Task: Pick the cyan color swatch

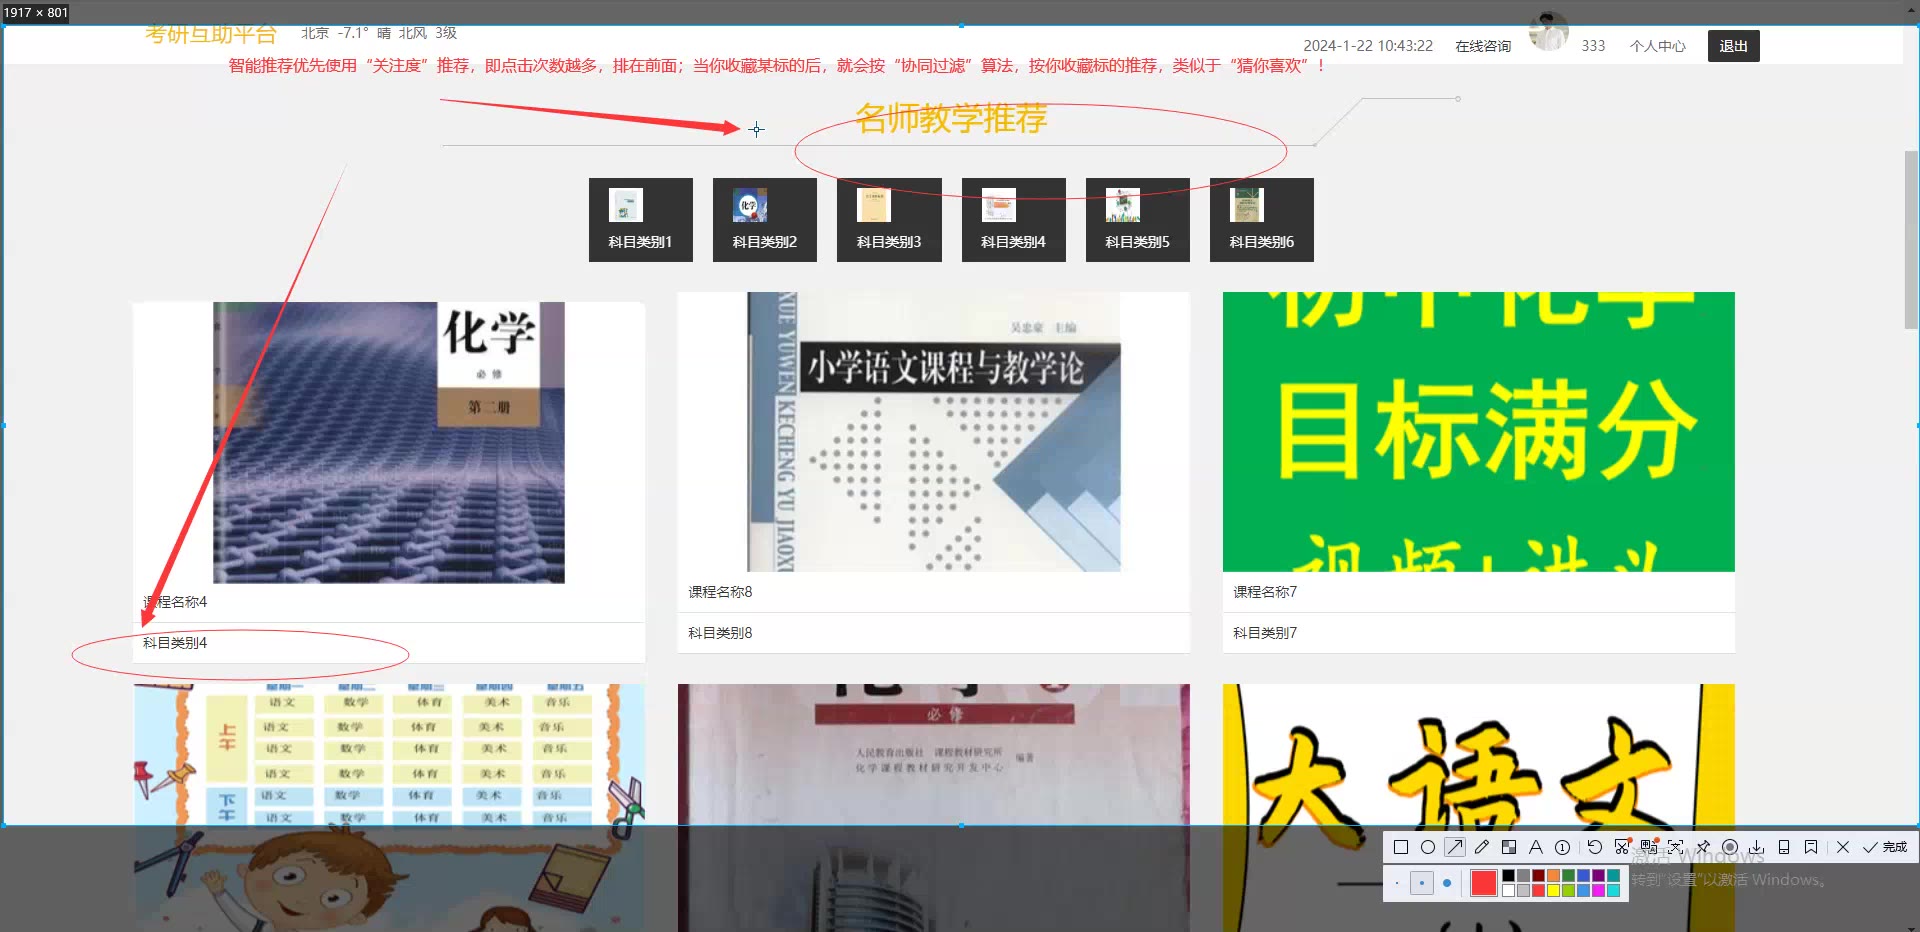Action: (x=1613, y=890)
